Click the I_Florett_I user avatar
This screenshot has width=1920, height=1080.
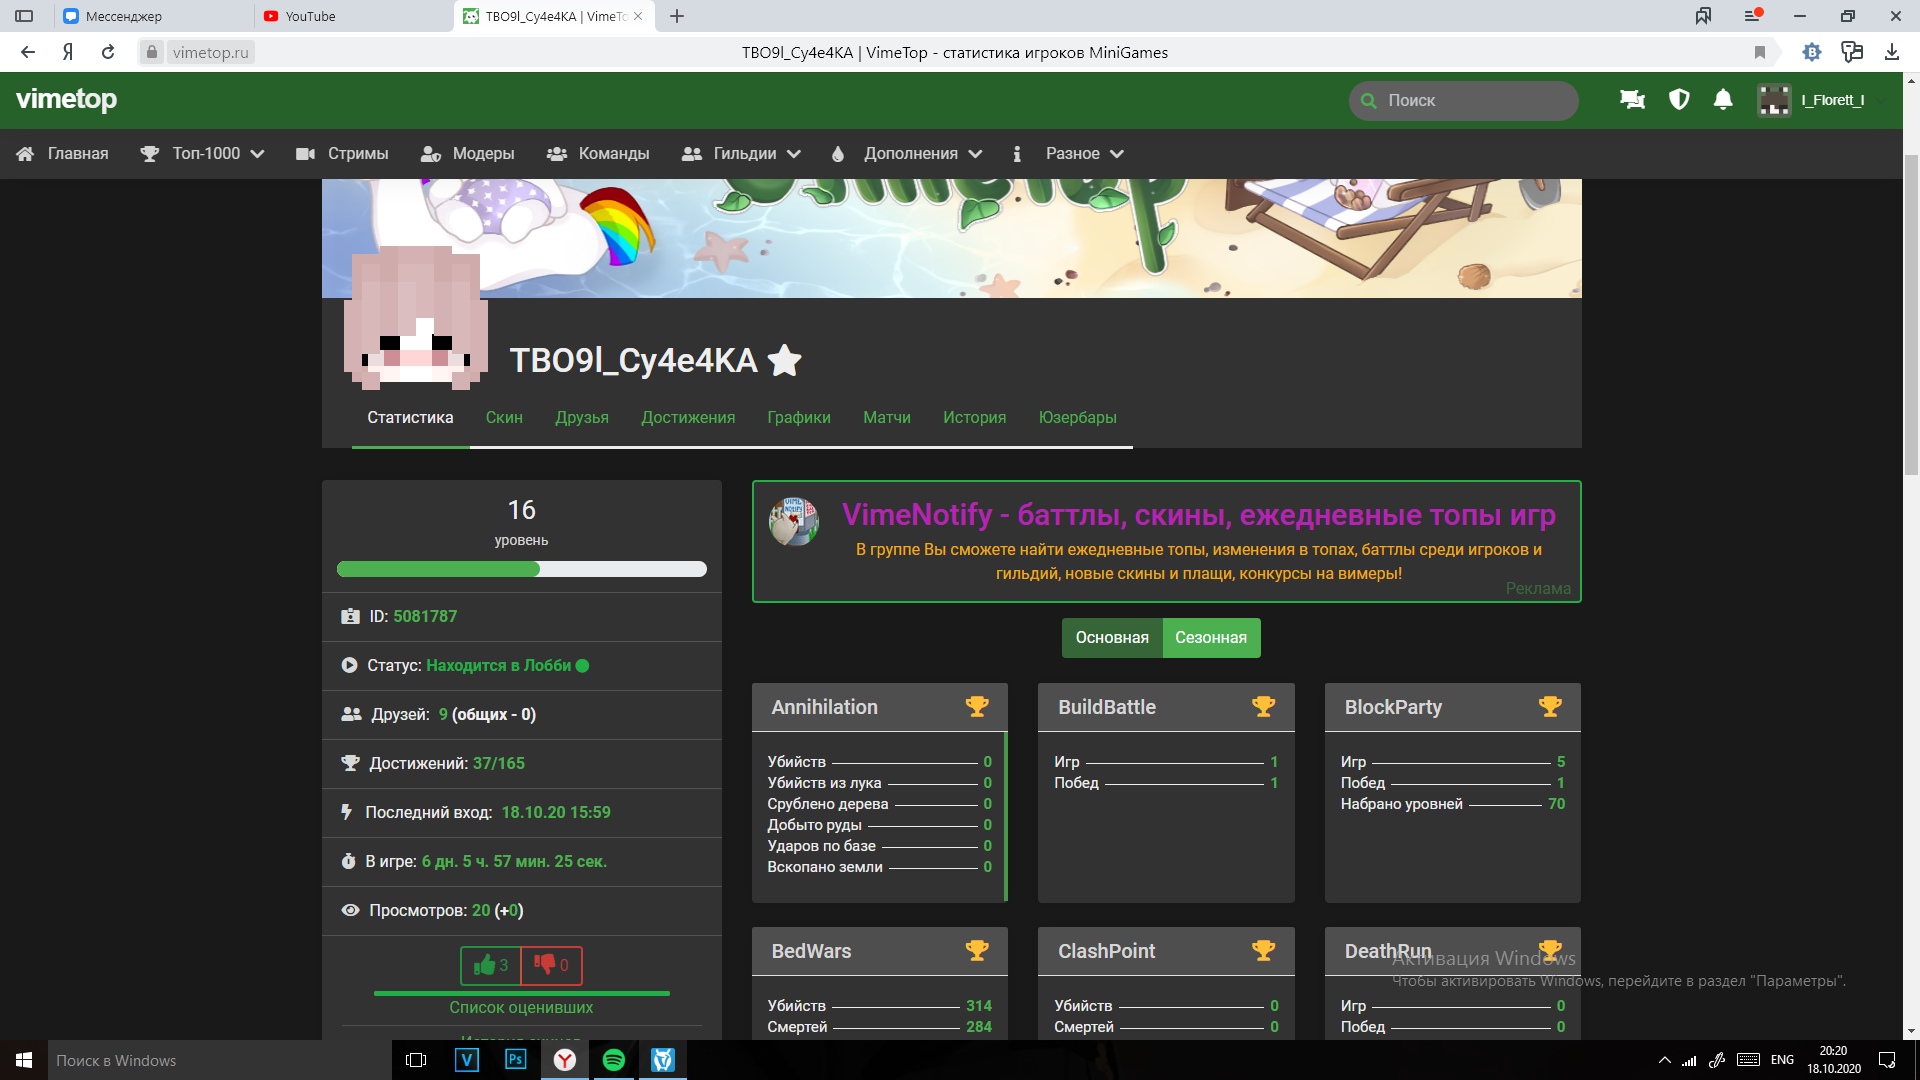[x=1774, y=100]
